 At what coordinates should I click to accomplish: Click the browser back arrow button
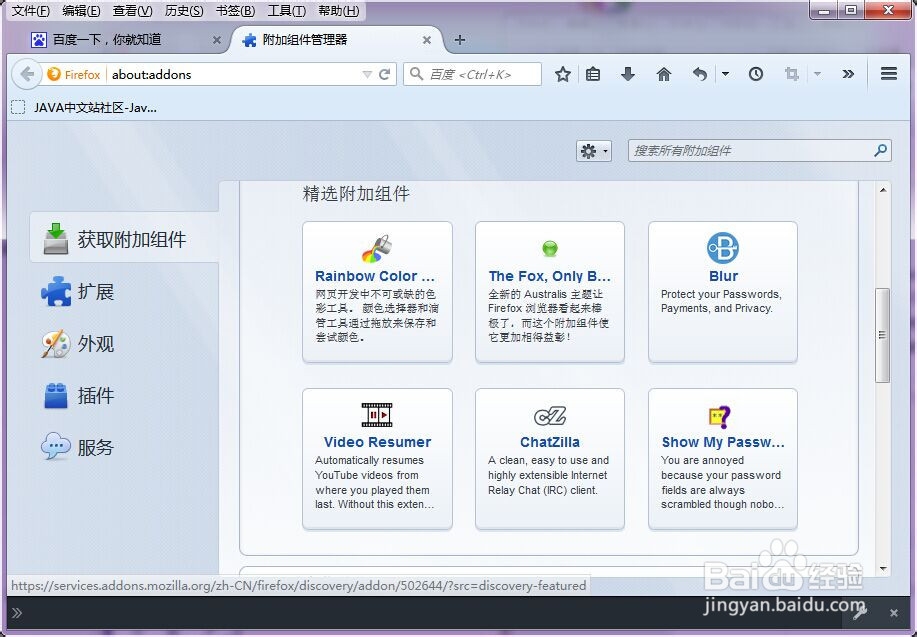coord(27,74)
